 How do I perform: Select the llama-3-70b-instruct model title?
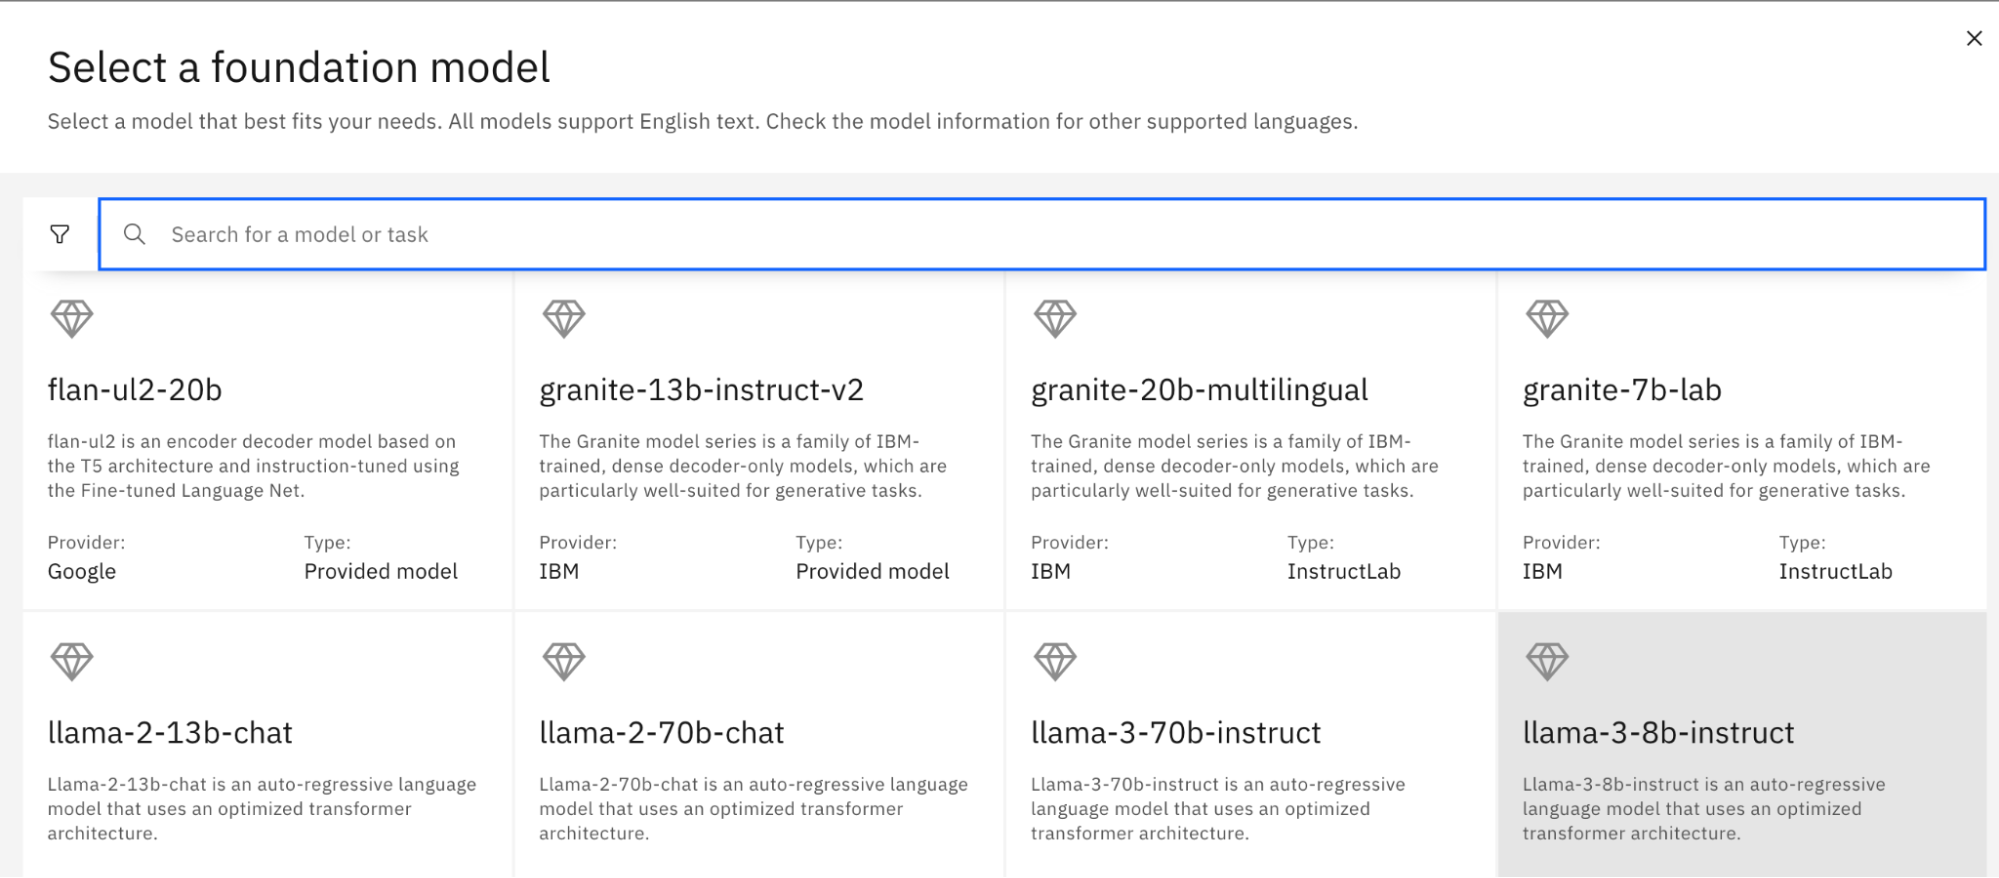(x=1176, y=733)
